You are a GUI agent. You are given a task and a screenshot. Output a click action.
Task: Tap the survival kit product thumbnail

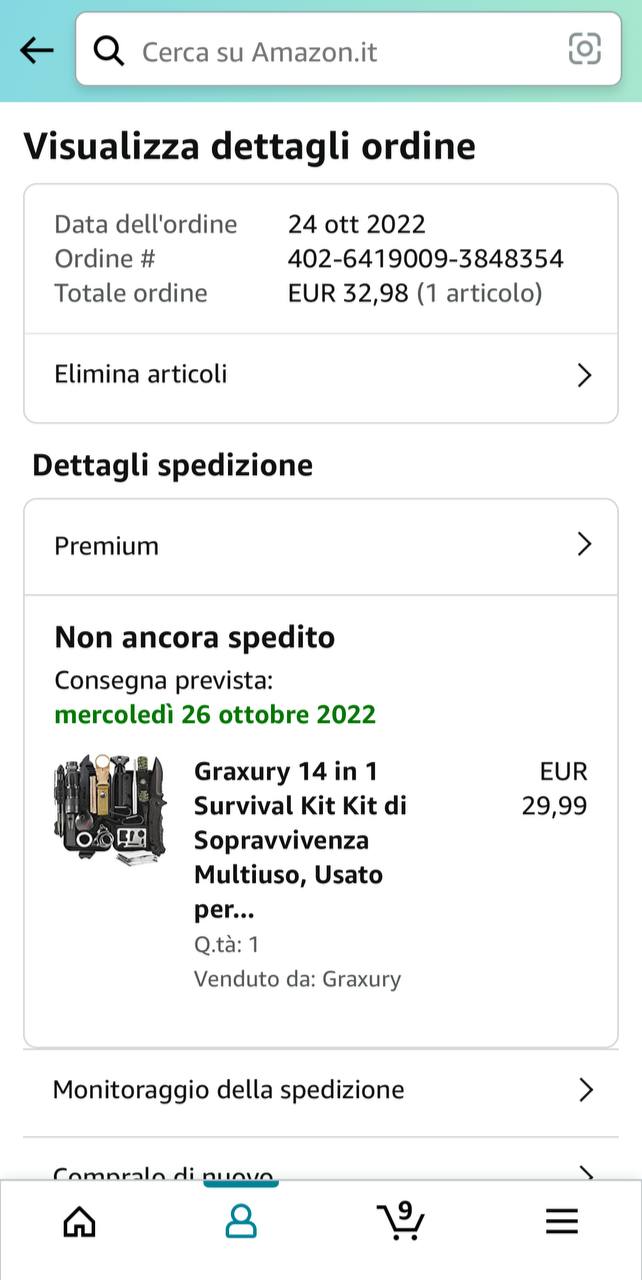(110, 810)
